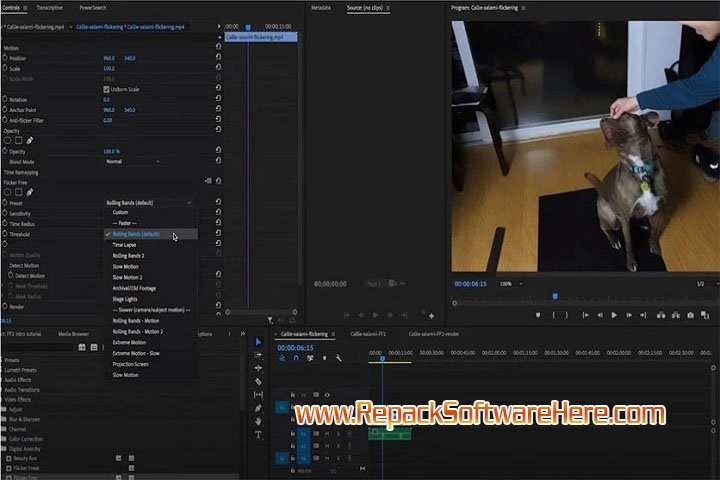
Task: Open the Preset Rolling Bands dropdown
Action: (x=149, y=203)
